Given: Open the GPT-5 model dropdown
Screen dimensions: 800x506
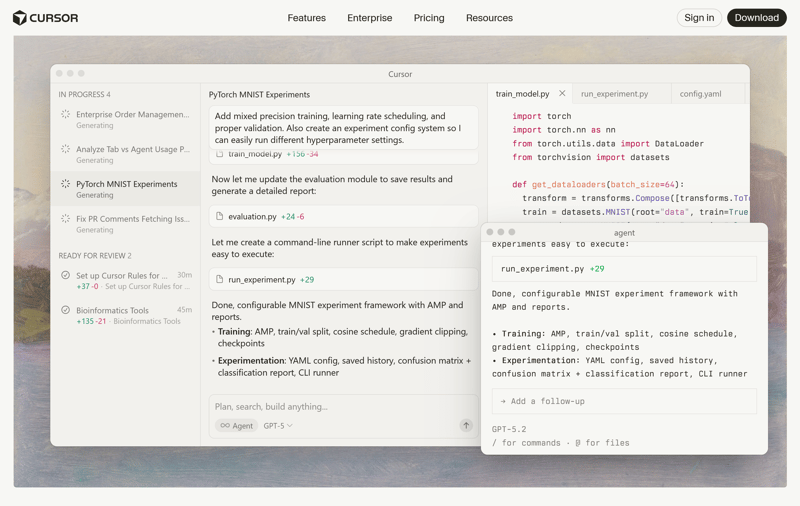Looking at the screenshot, I should 278,426.
